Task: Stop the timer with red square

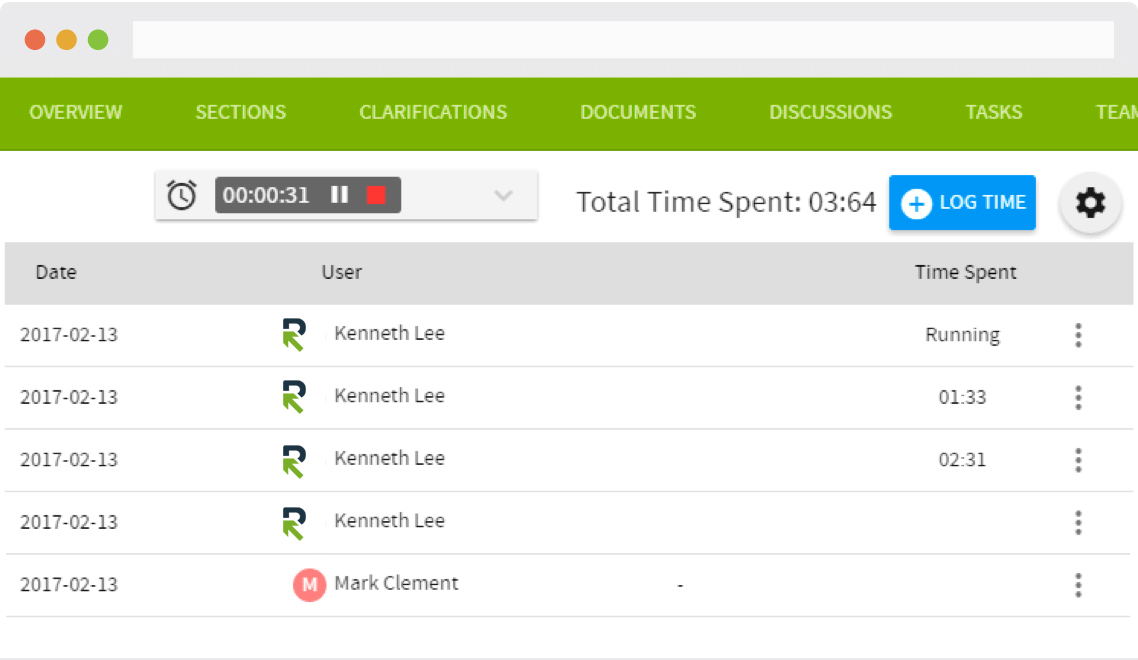Action: [376, 195]
